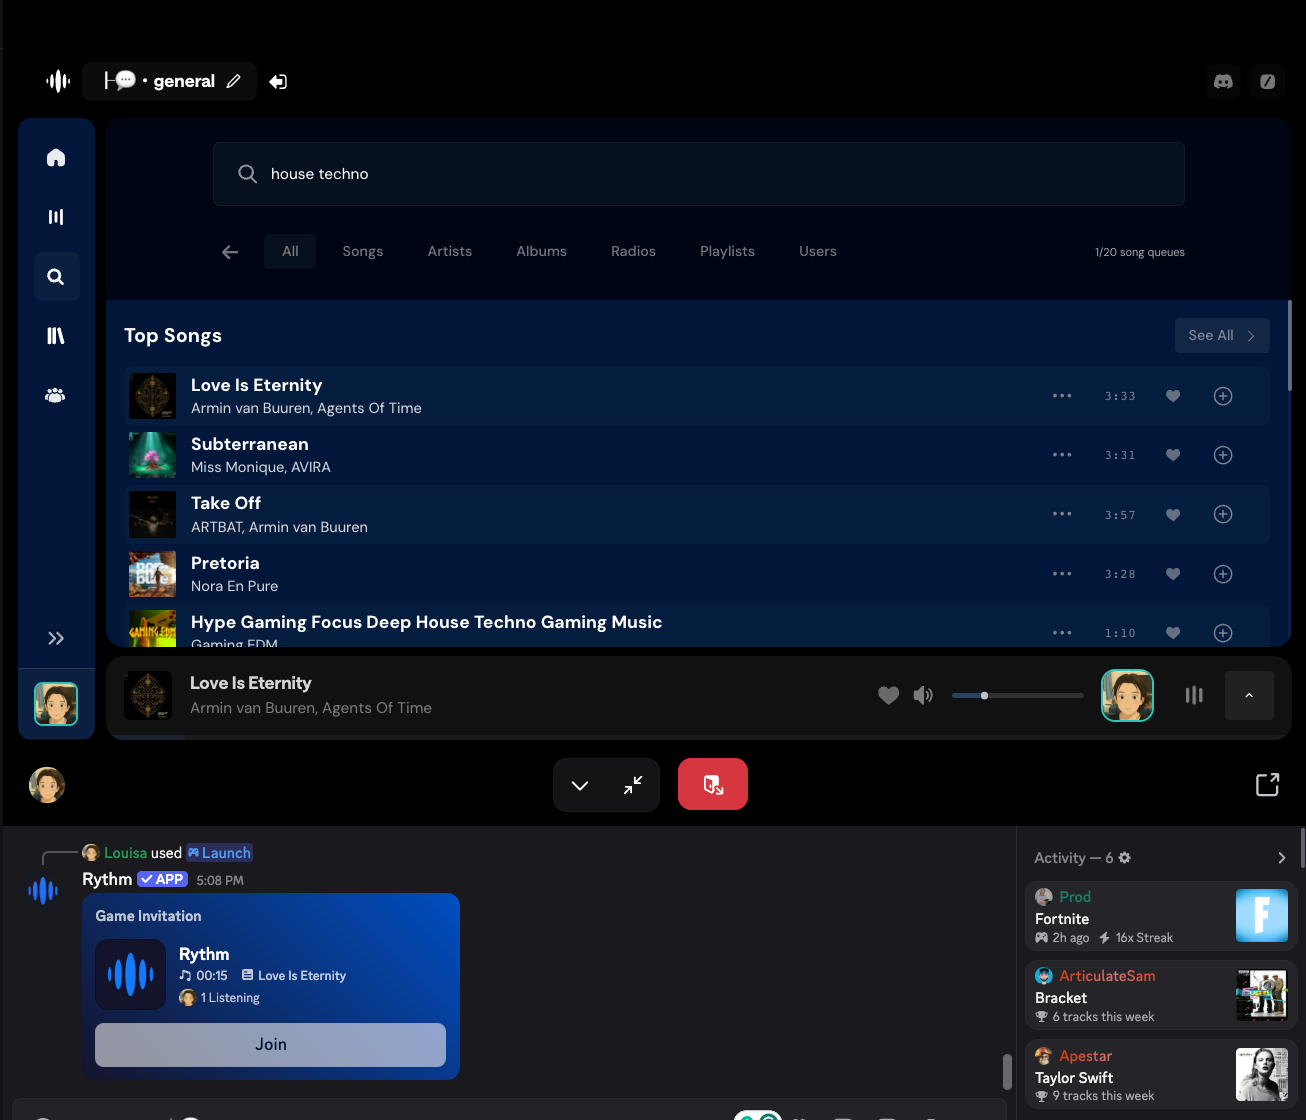
Task: Switch to the Songs tab
Action: click(363, 252)
